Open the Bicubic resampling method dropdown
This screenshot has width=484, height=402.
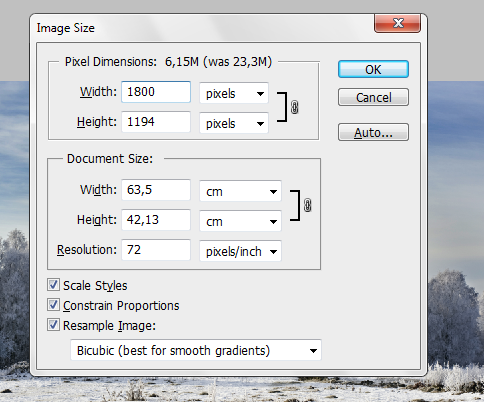click(196, 350)
